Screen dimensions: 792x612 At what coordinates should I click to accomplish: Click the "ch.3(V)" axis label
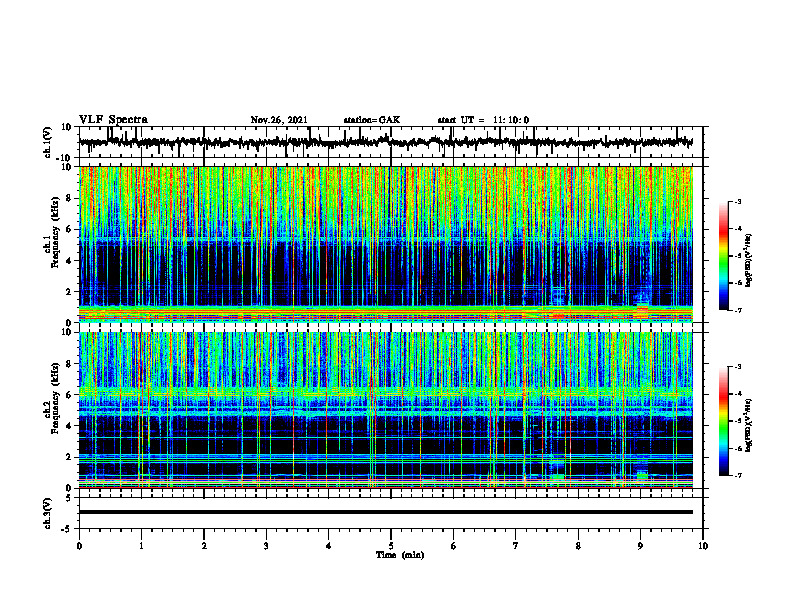point(48,513)
